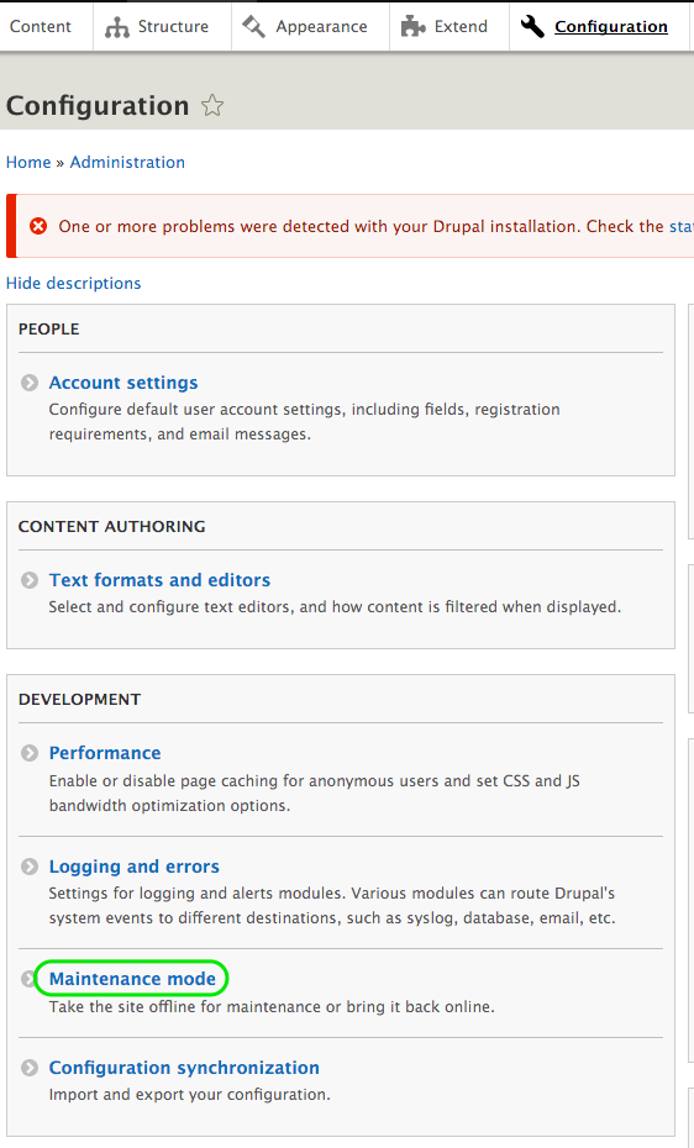Viewport: 694px width, 1148px height.
Task: Open the Content menu tab
Action: (41, 27)
